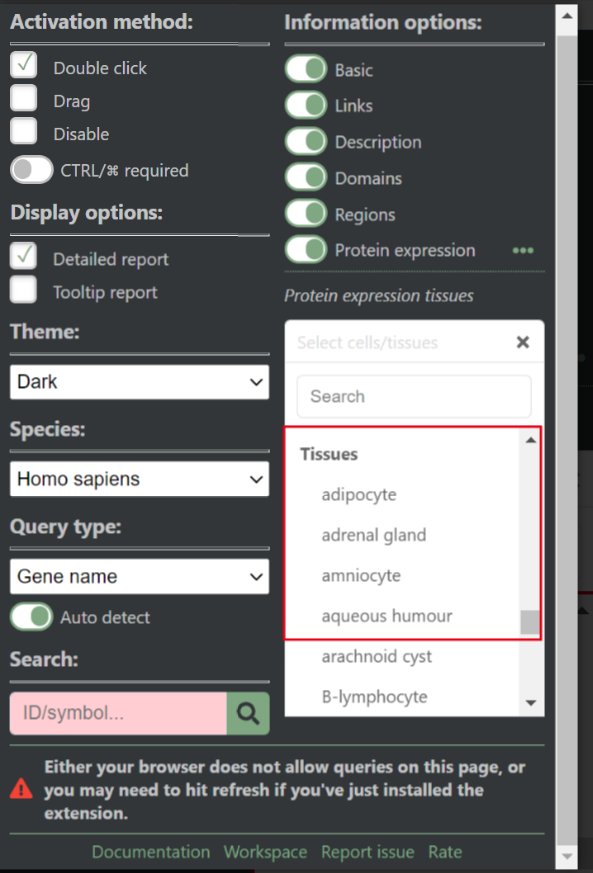
Task: Click the Tissues group header
Action: point(329,454)
